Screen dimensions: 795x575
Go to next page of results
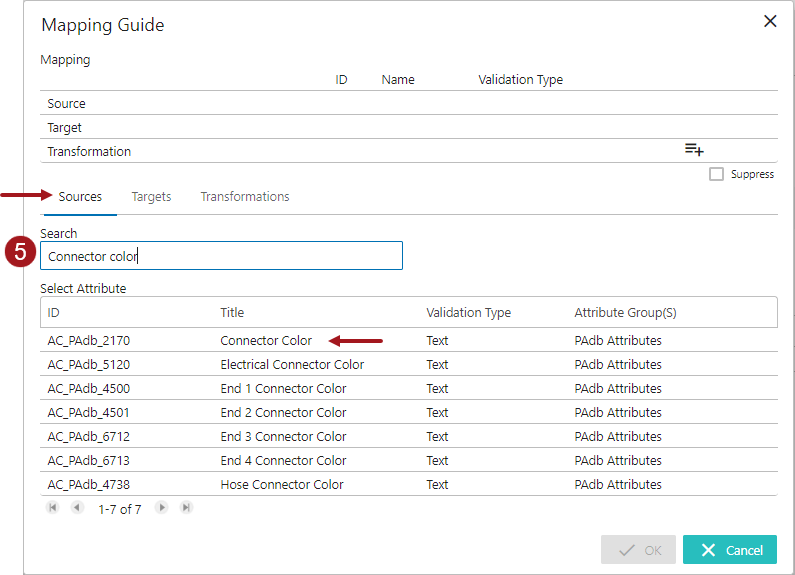(162, 508)
